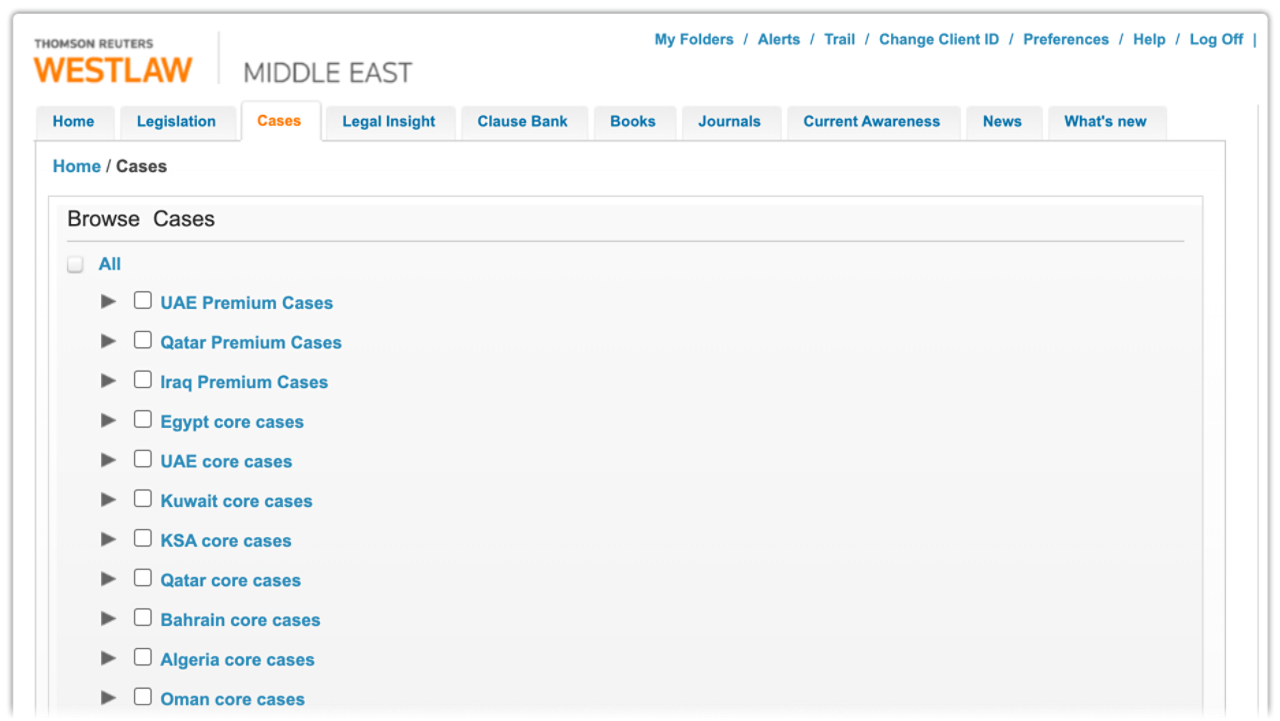Switch to the Legislation tab
Viewport: 1280px width, 721px height.
point(176,122)
